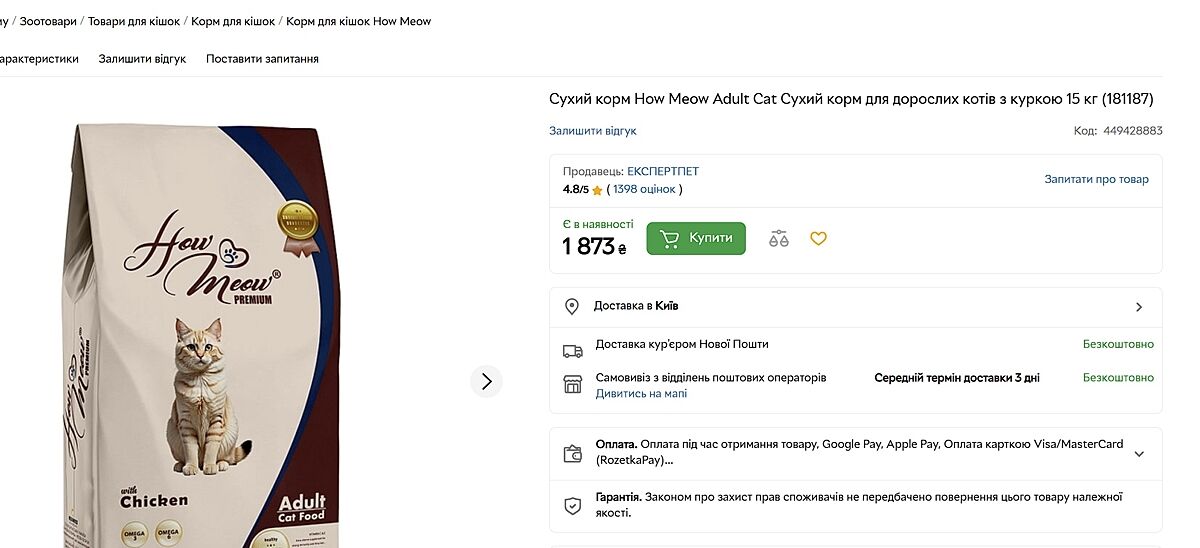
Task: Click the delivery location pin icon
Action: tap(572, 306)
